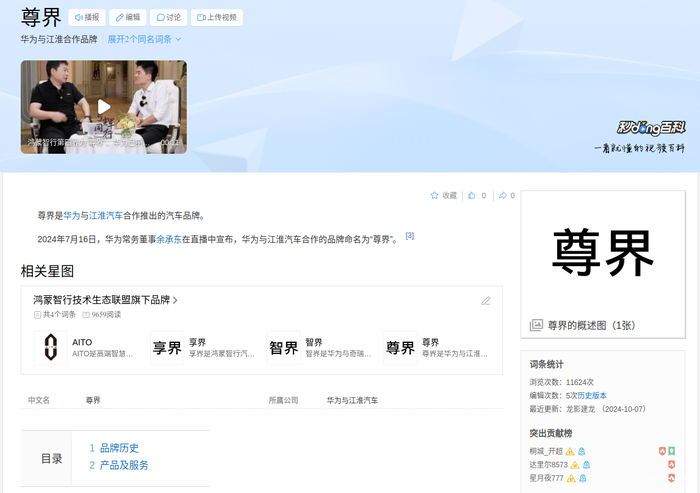Click the red shield badge on 星月夜777 row
This screenshot has height=493, width=700.
(671, 478)
